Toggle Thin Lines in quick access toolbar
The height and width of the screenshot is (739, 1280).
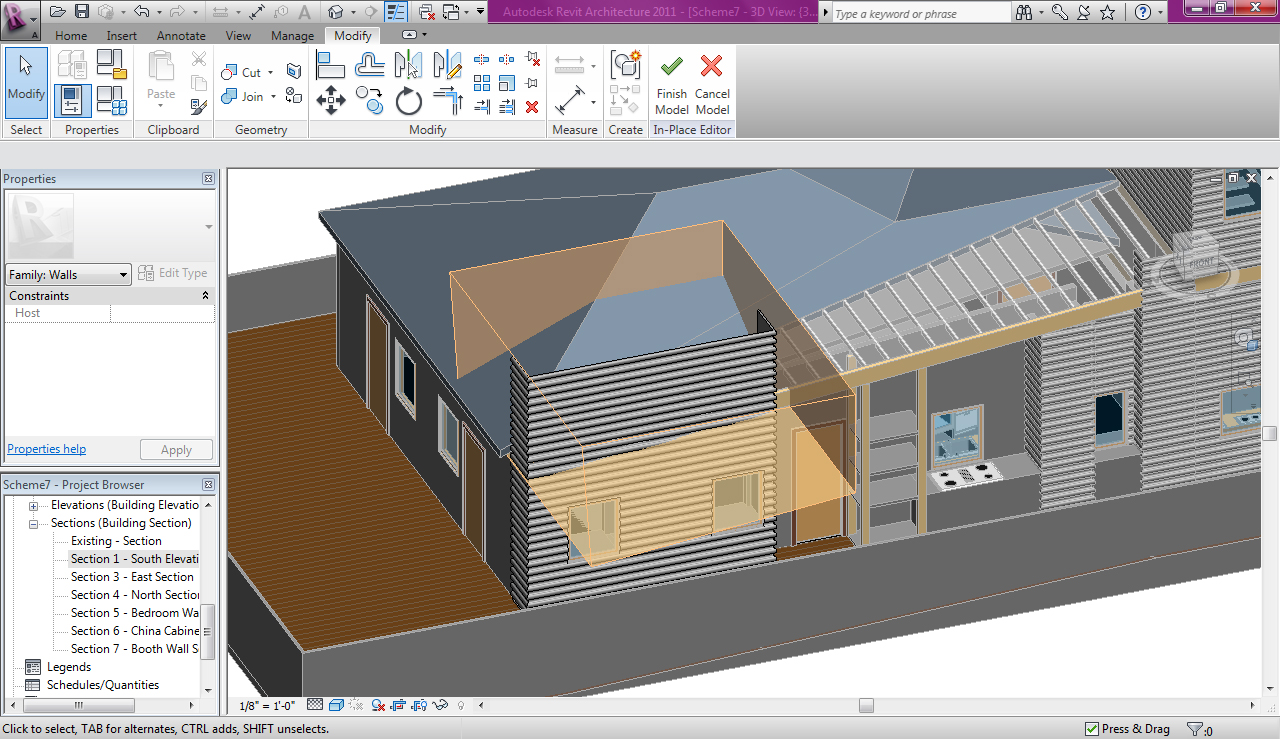(396, 12)
